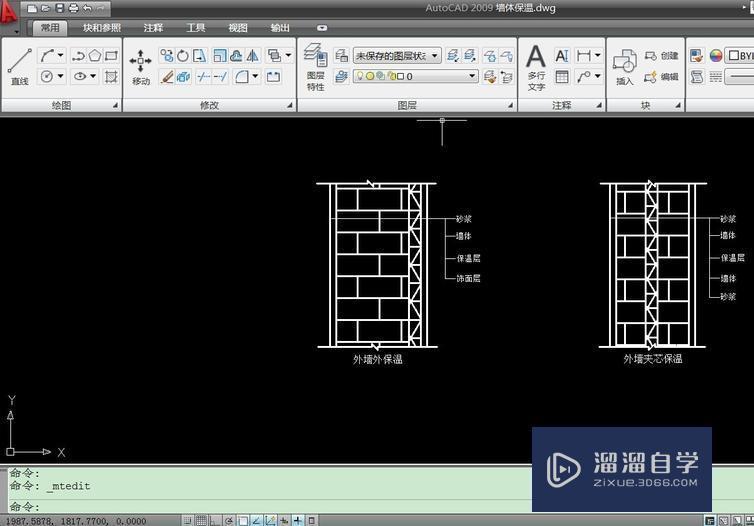This screenshot has width=754, height=526.
Task: Click the Hatch tool icon
Action: click(x=111, y=76)
